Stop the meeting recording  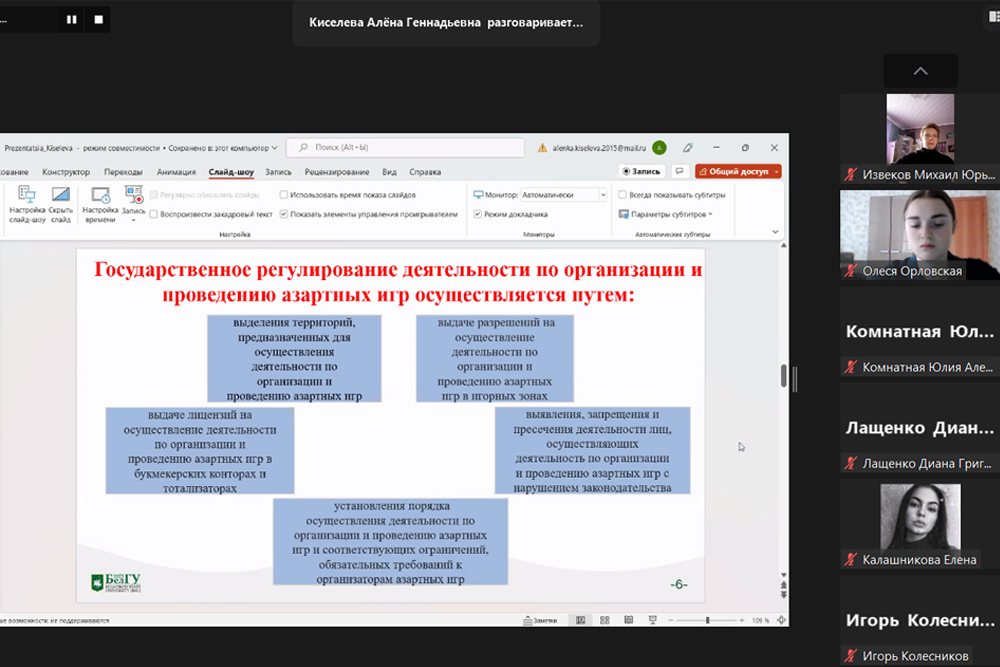click(98, 19)
